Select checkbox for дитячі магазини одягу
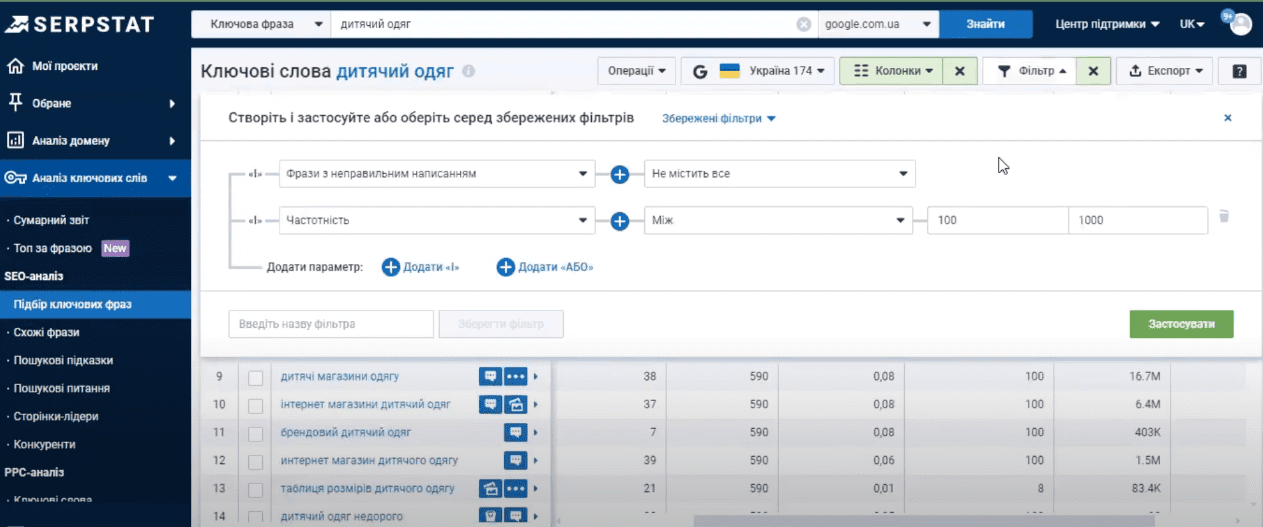The image size is (1263, 527). [x=255, y=377]
